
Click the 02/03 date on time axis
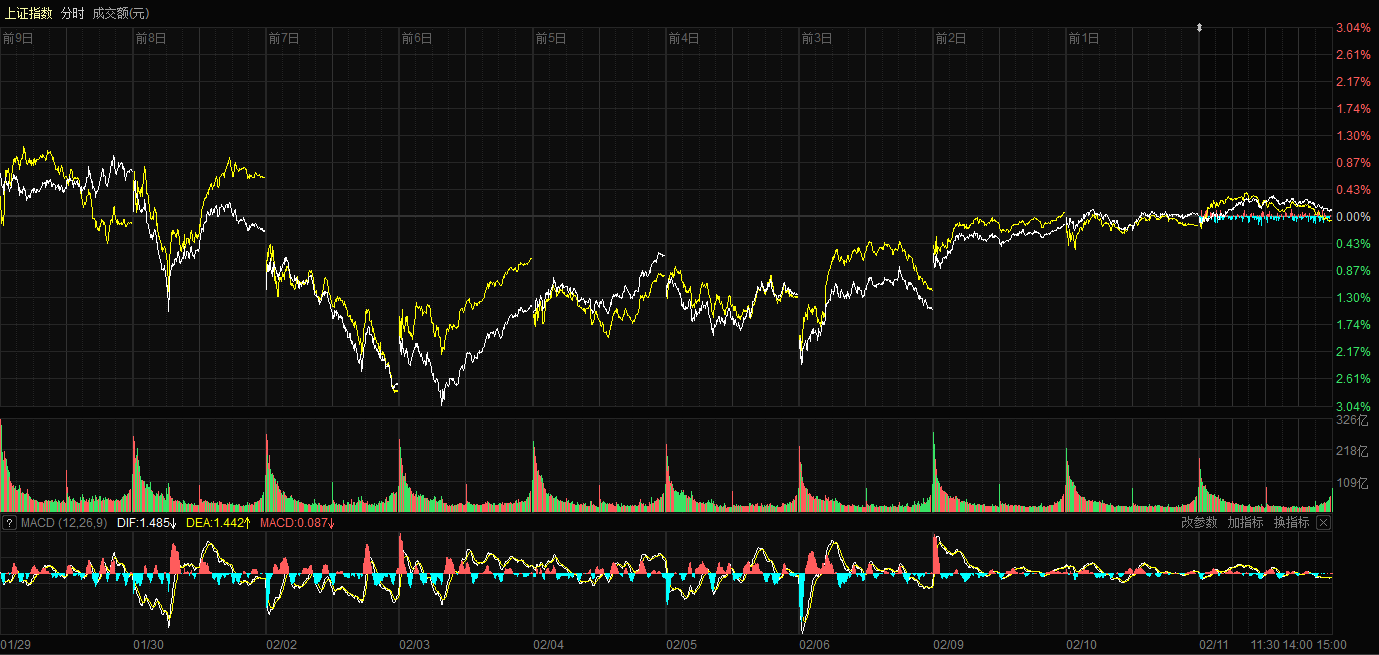click(415, 645)
